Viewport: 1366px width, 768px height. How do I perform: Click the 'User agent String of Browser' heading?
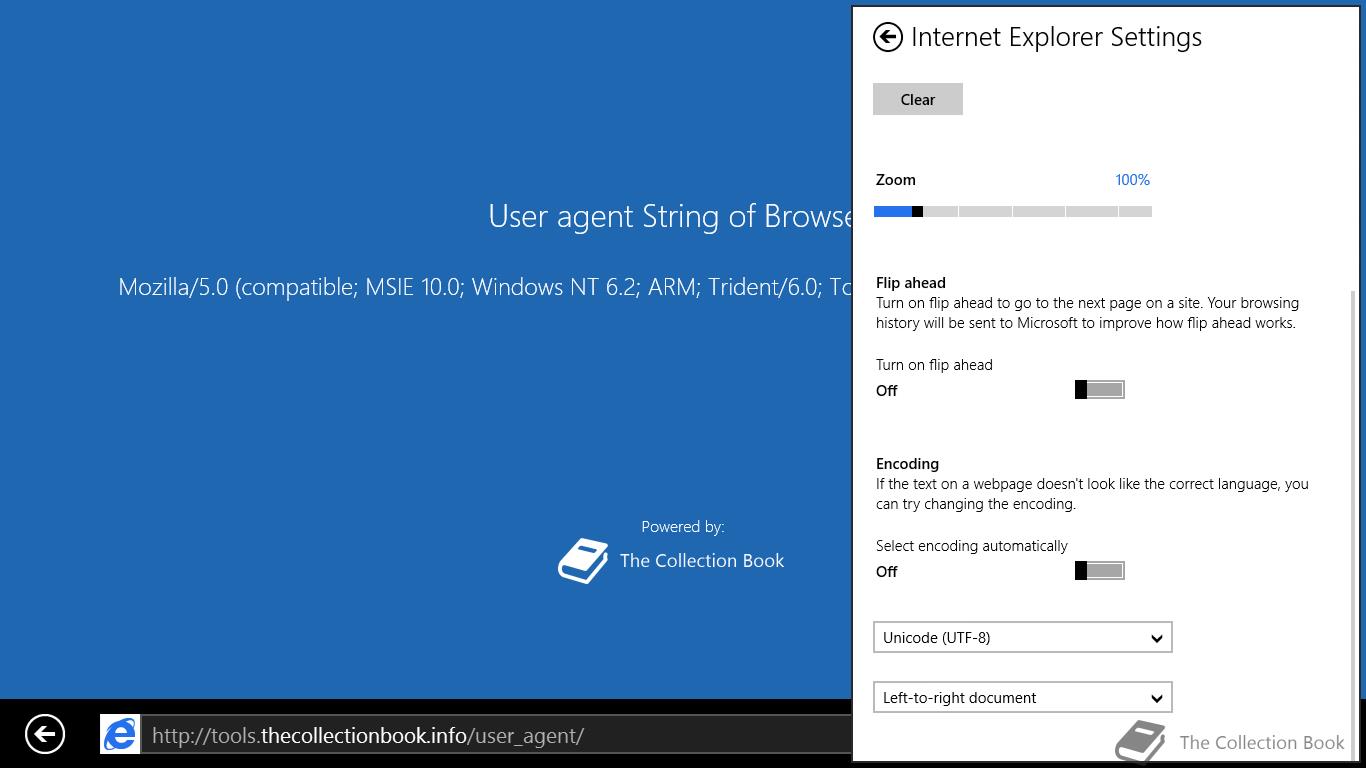tap(670, 216)
